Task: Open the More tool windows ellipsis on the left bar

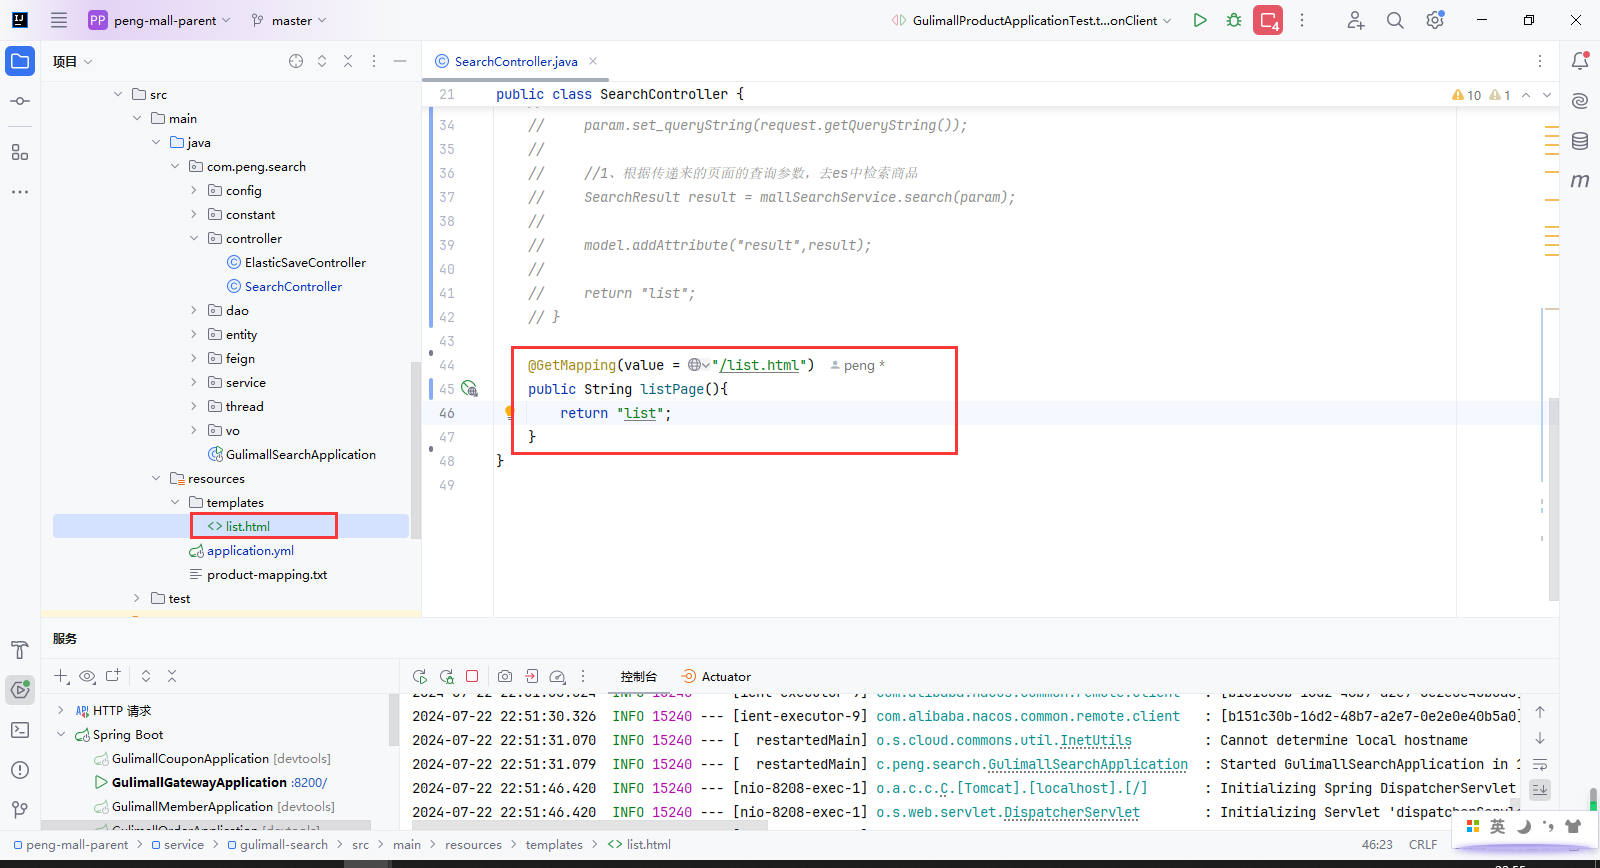Action: coord(20,191)
